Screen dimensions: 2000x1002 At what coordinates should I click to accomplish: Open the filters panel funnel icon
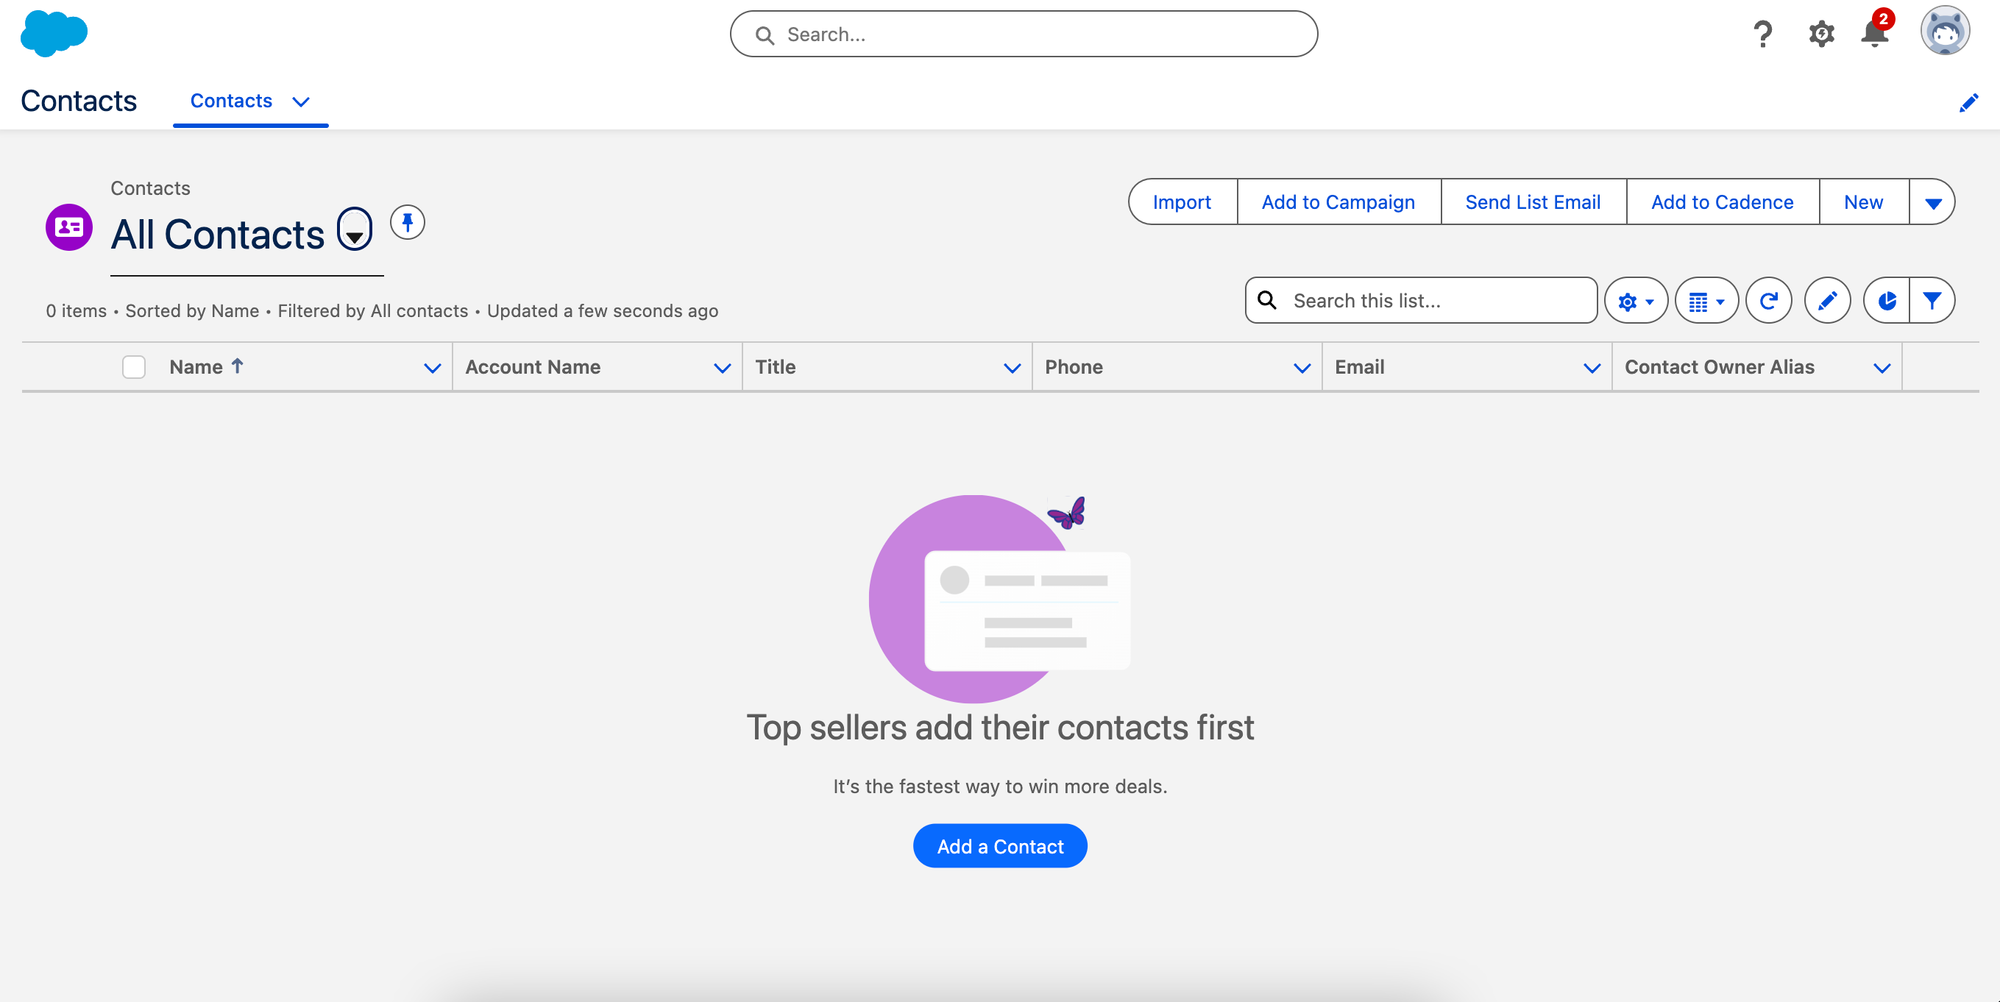point(1934,300)
